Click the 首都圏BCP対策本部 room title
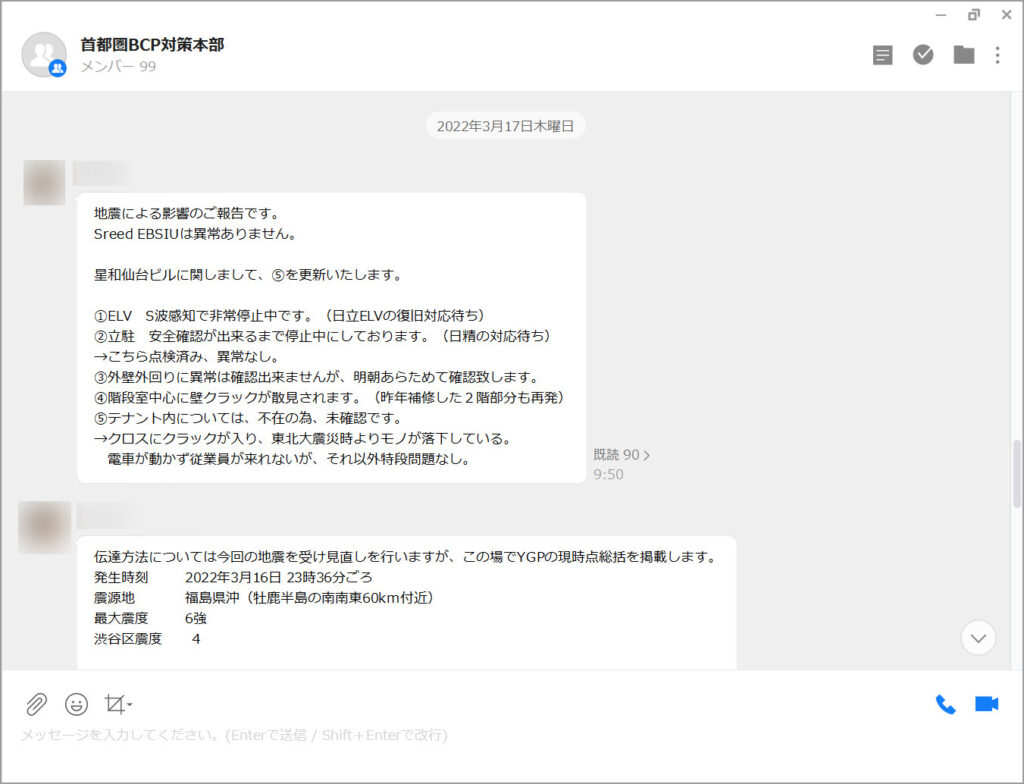 pyautogui.click(x=152, y=44)
